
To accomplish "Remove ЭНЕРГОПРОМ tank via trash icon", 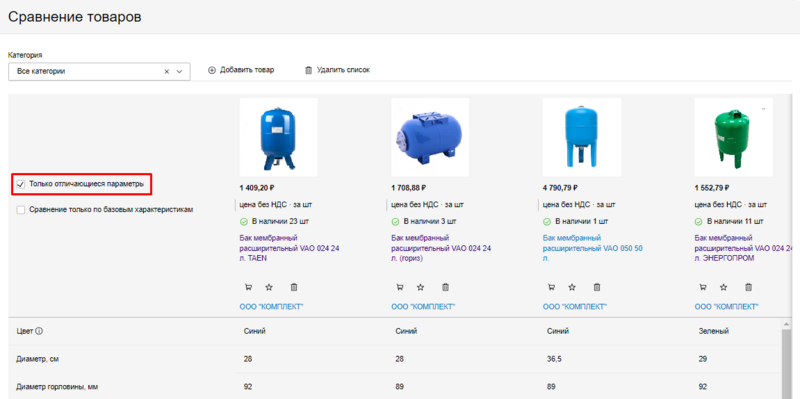I will (748, 287).
